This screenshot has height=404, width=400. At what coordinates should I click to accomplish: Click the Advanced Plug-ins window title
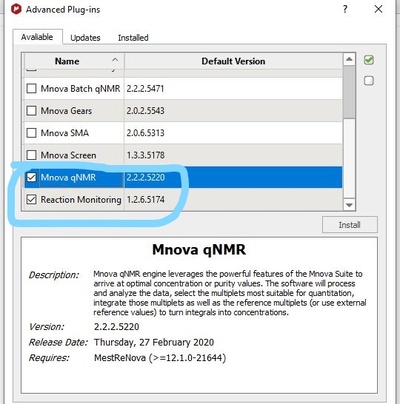tap(63, 10)
